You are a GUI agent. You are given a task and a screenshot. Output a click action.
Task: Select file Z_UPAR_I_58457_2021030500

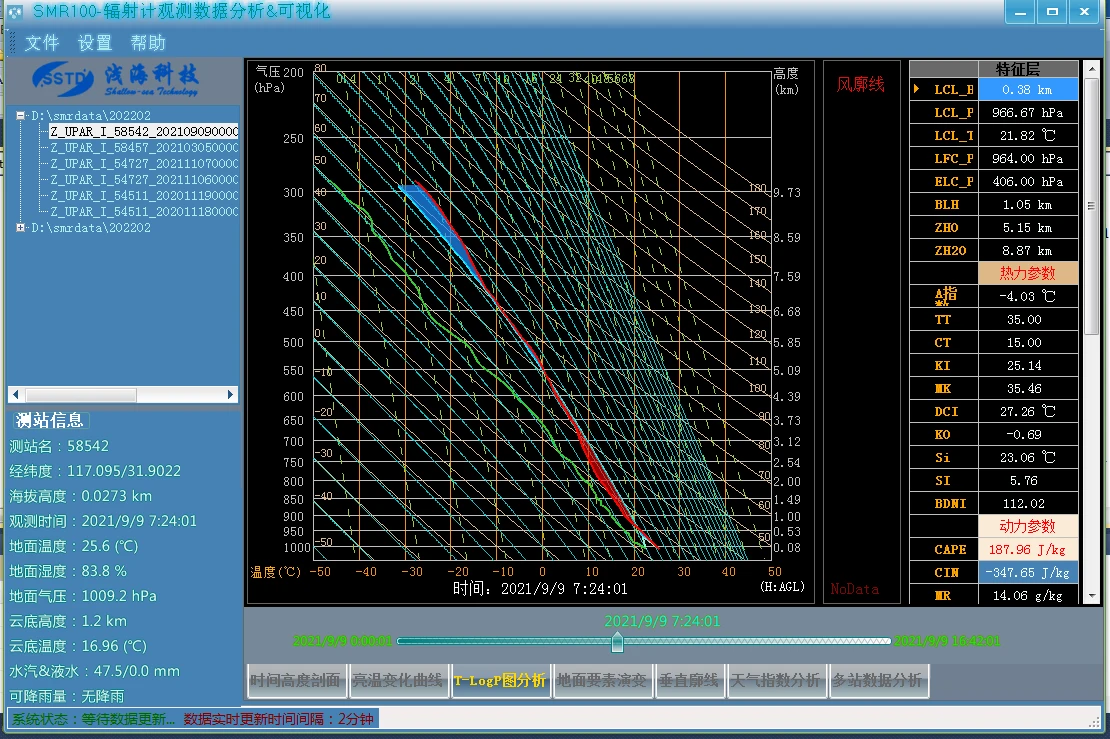pos(144,148)
